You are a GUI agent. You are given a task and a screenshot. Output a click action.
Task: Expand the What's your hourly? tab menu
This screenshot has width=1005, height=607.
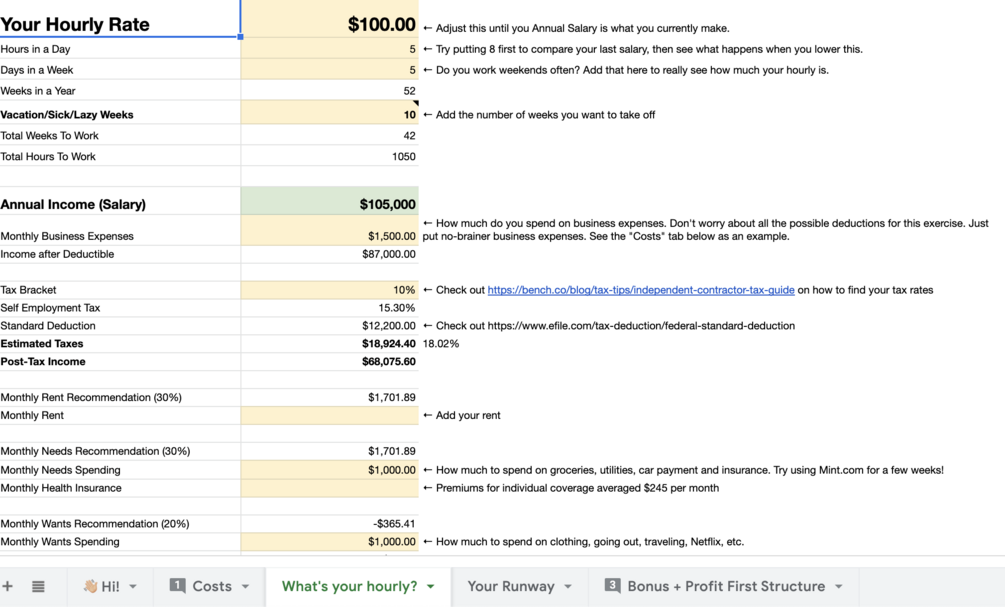click(431, 587)
